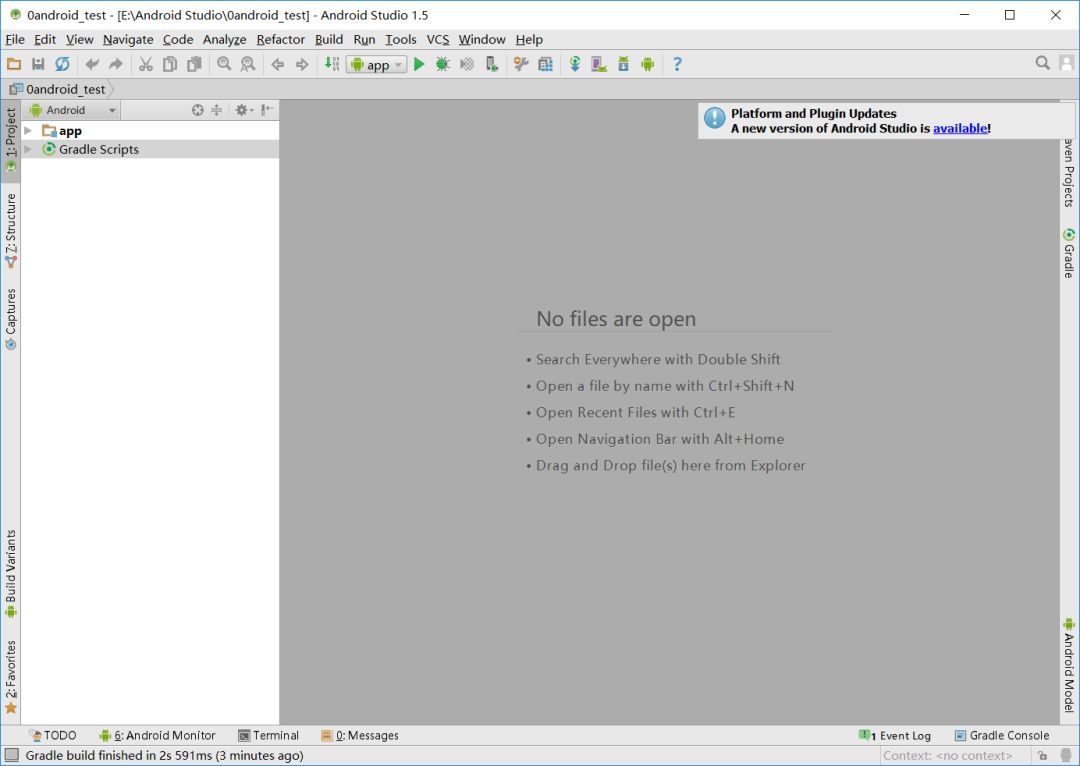Open the 0: Messages tool window

[x=360, y=736]
